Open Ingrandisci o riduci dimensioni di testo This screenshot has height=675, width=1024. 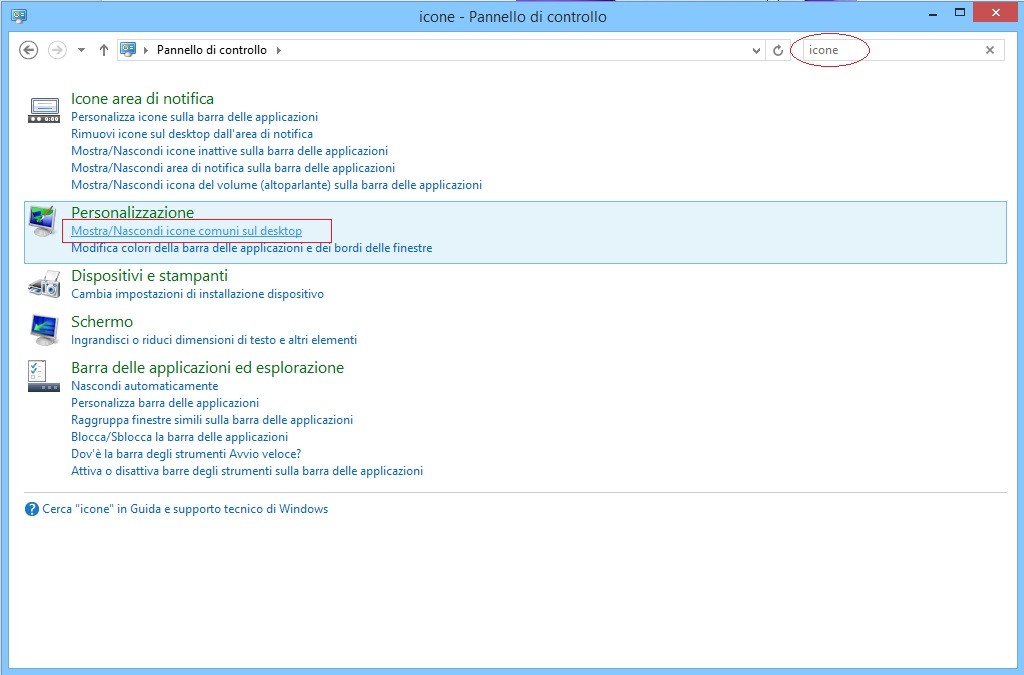[x=214, y=340]
